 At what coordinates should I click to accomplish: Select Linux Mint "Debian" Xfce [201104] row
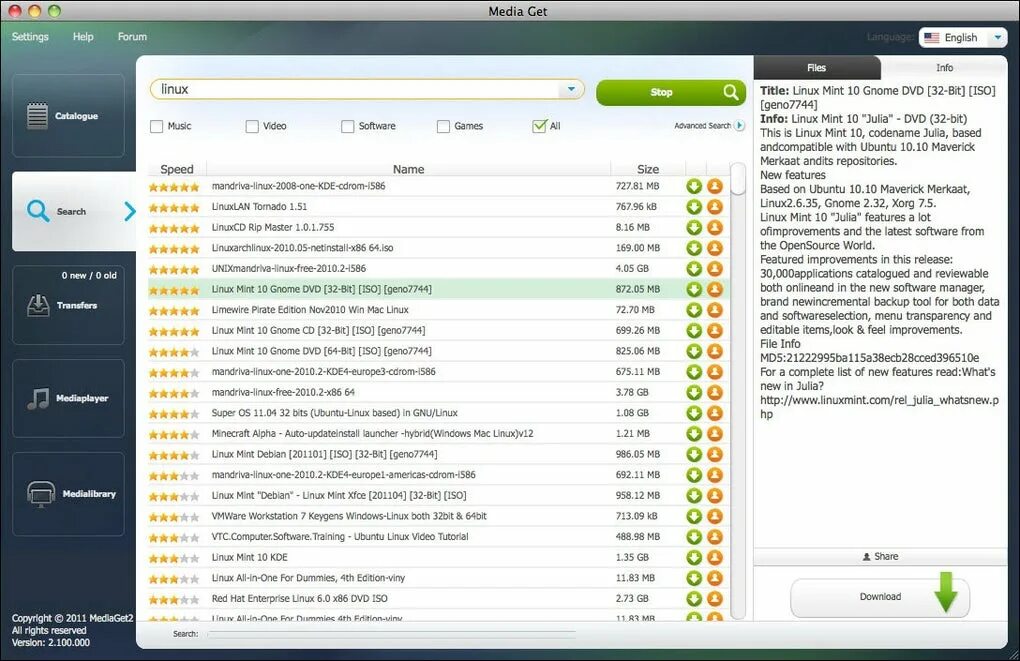(x=438, y=496)
